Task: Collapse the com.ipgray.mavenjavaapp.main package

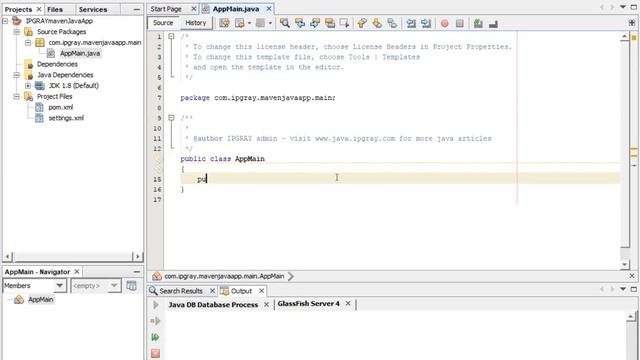Action: (x=28, y=42)
